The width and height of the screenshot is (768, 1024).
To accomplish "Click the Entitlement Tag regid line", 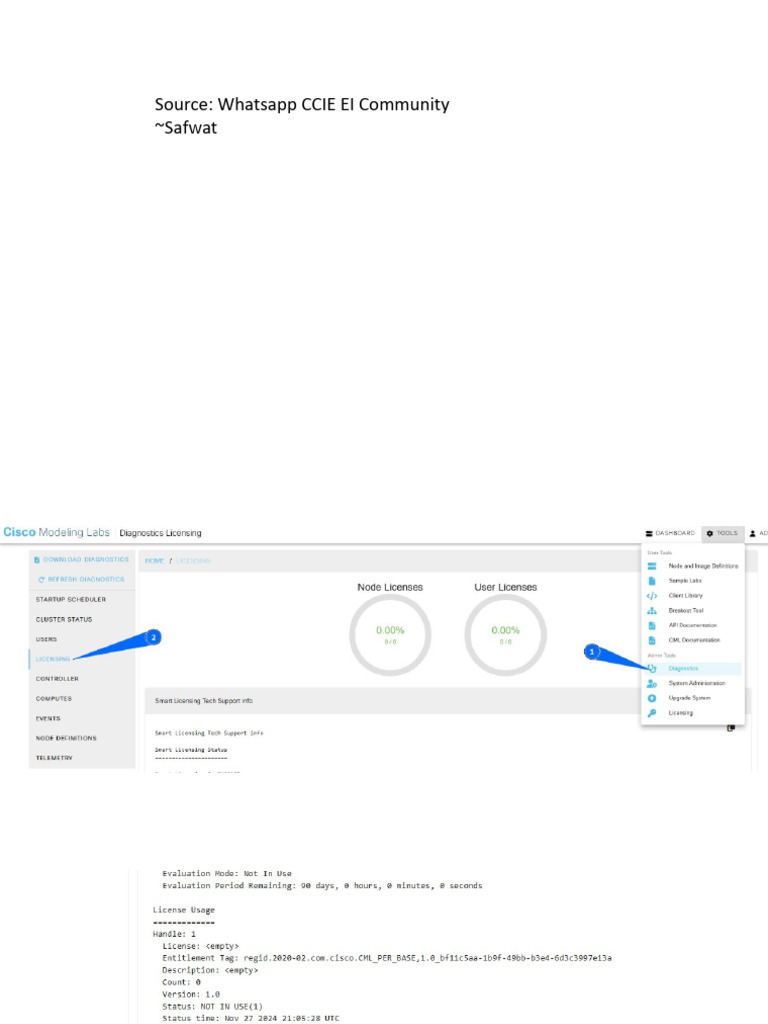I will [387, 958].
